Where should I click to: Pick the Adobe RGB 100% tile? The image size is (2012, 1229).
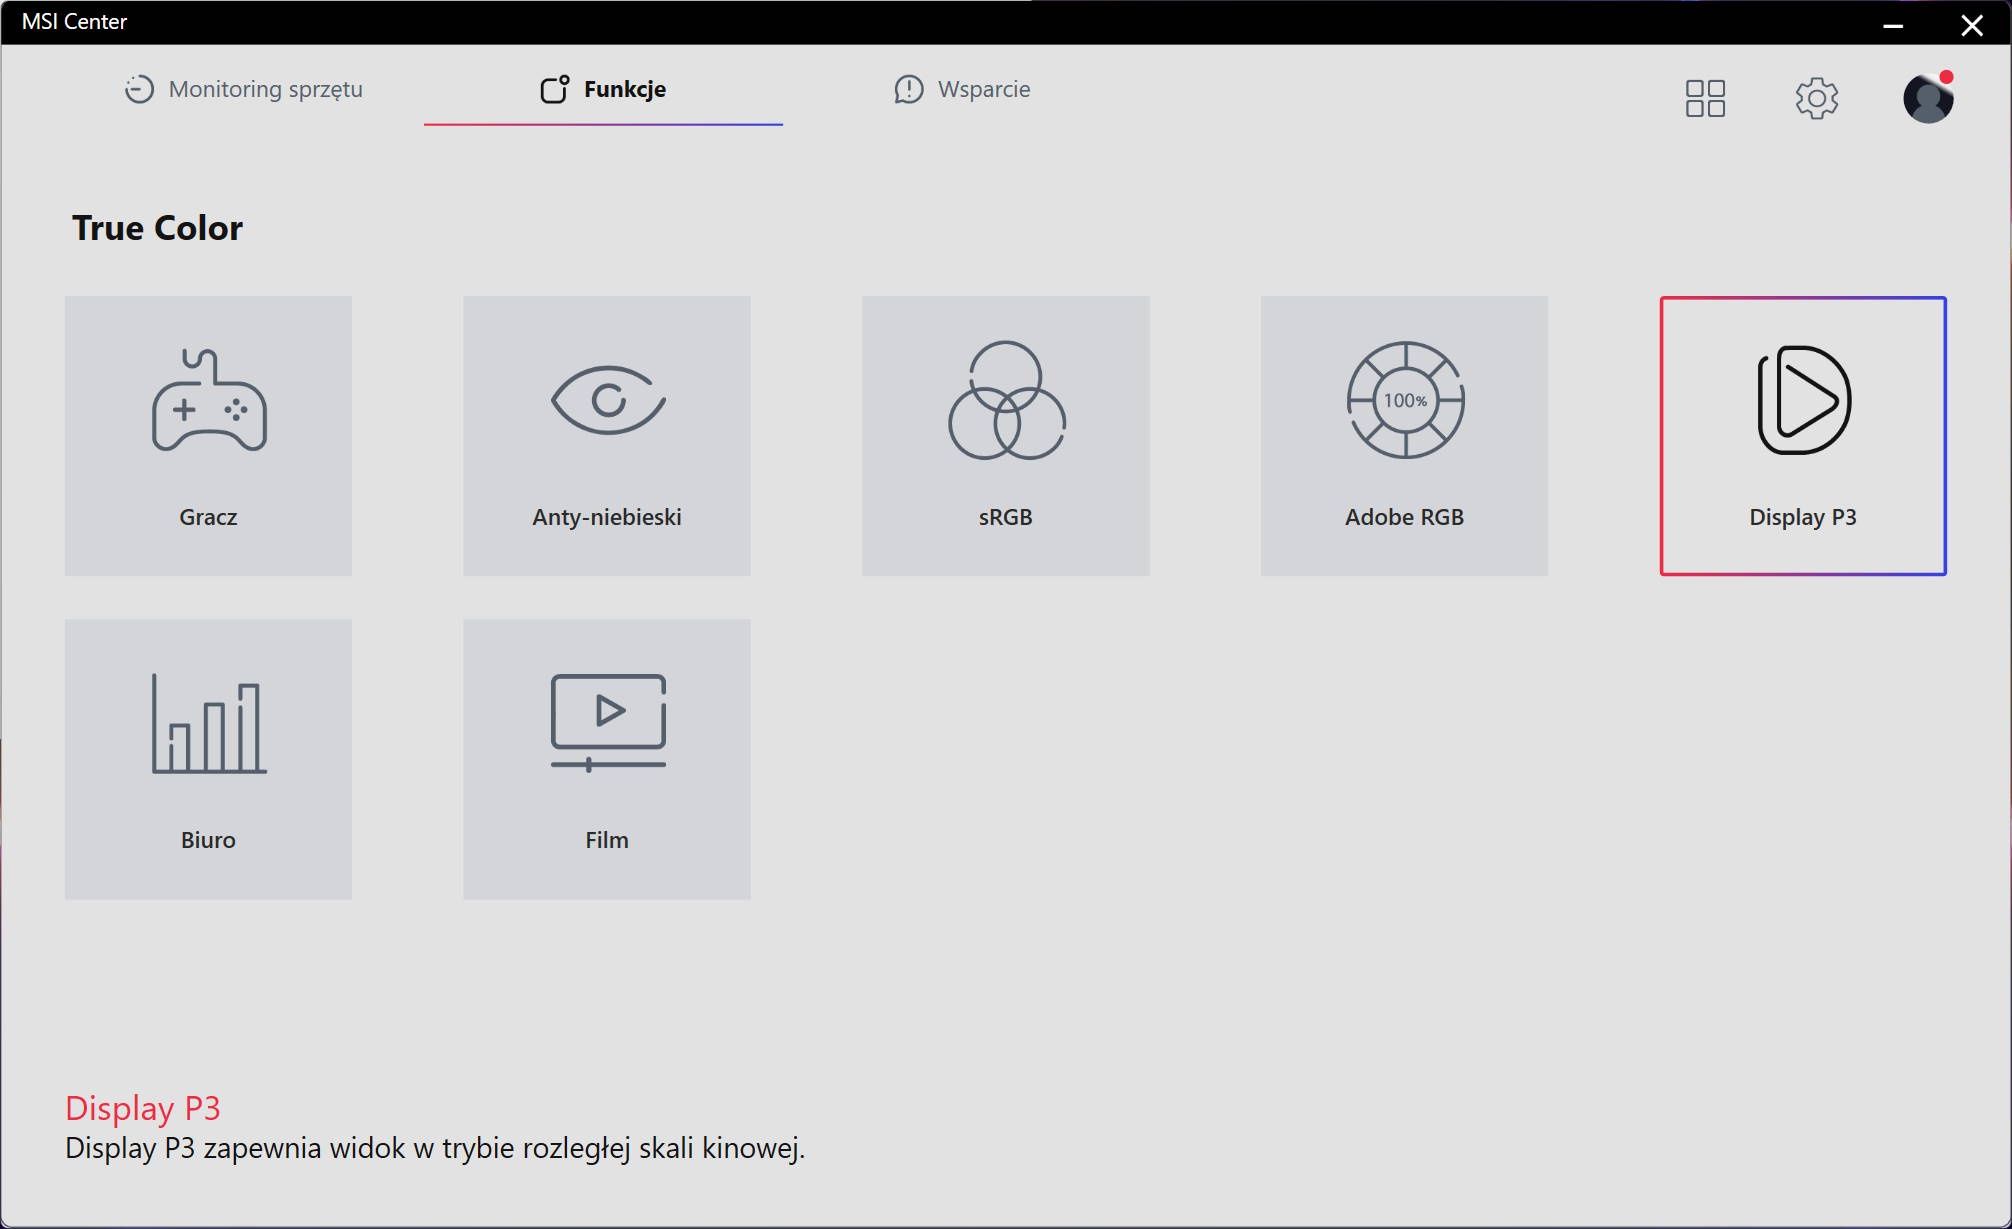pos(1404,436)
